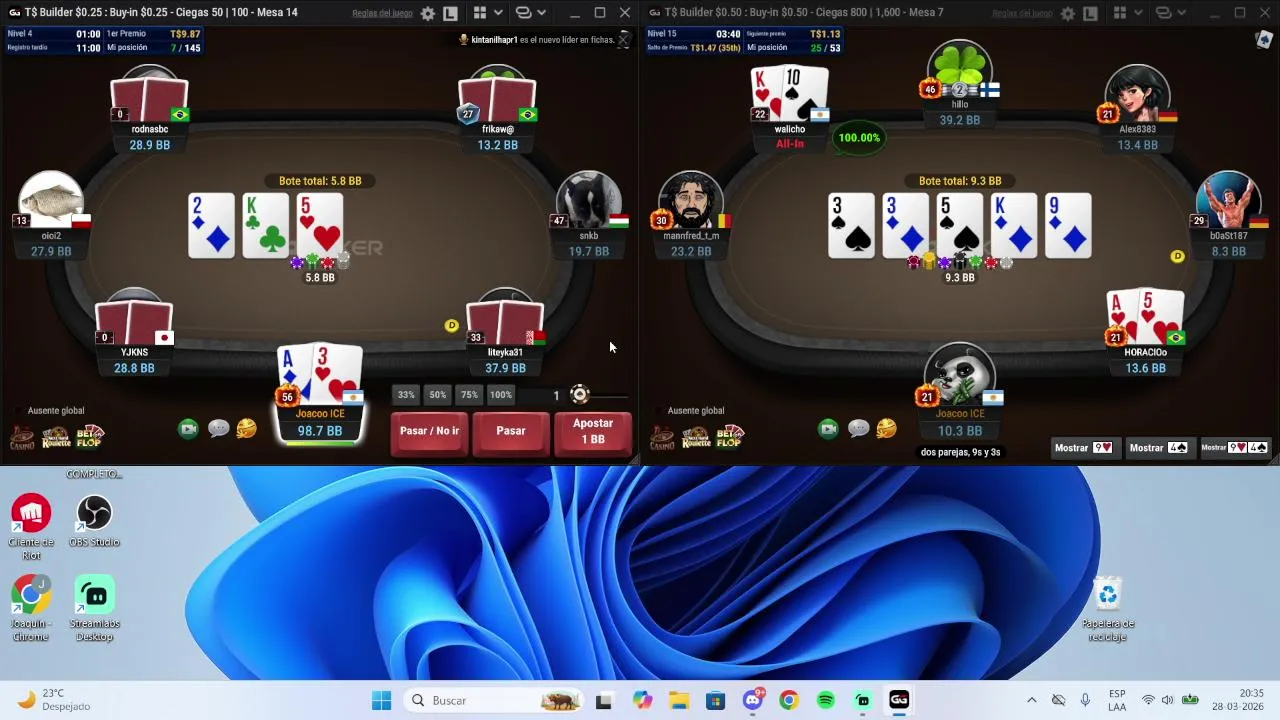1280x720 pixels.
Task: Click green video camera icon on Mesa 14
Action: (x=188, y=429)
